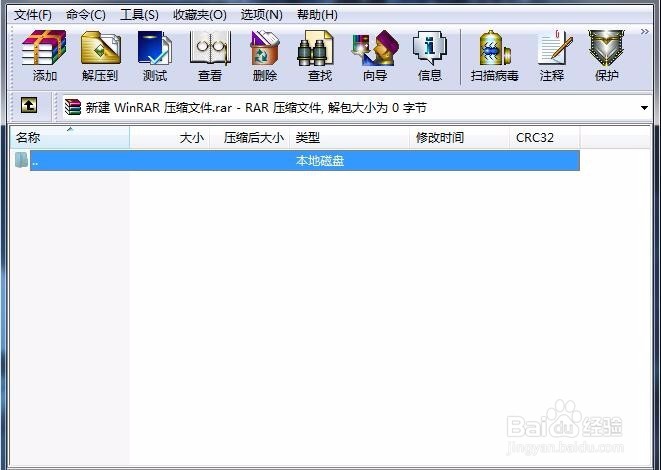
Task: Open the address bar dropdown arrow
Action: (x=644, y=108)
